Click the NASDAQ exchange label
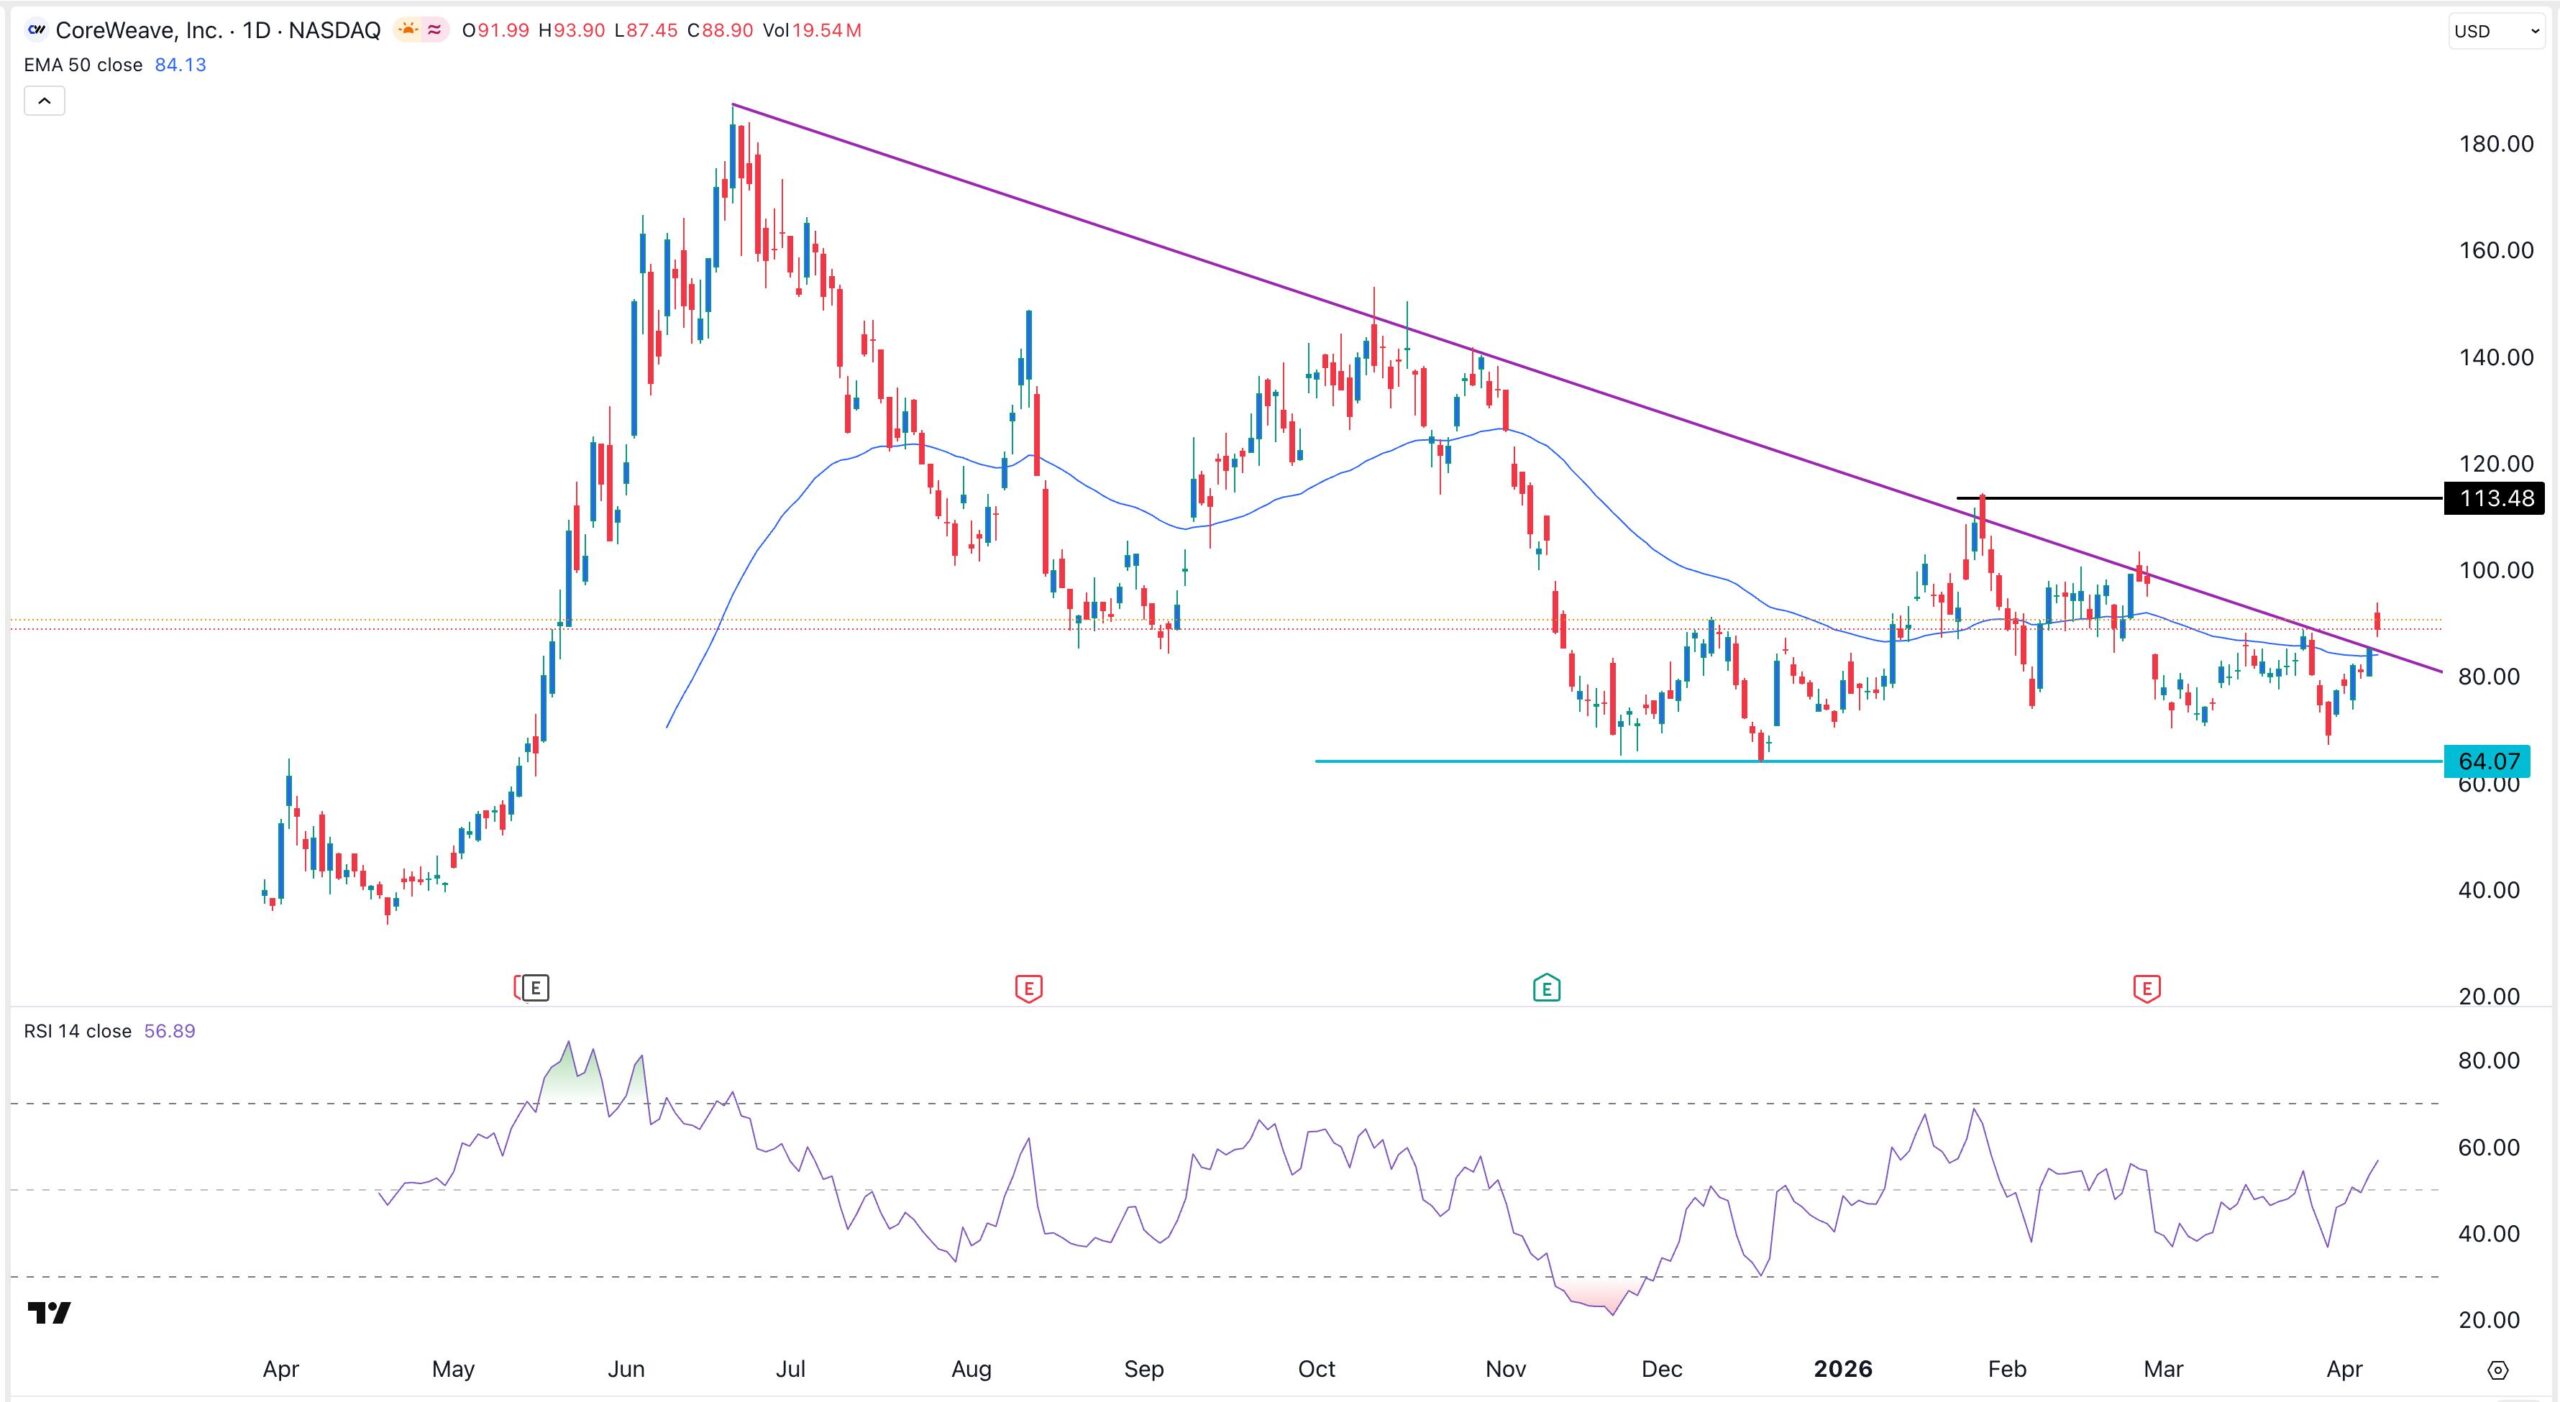 coord(333,30)
